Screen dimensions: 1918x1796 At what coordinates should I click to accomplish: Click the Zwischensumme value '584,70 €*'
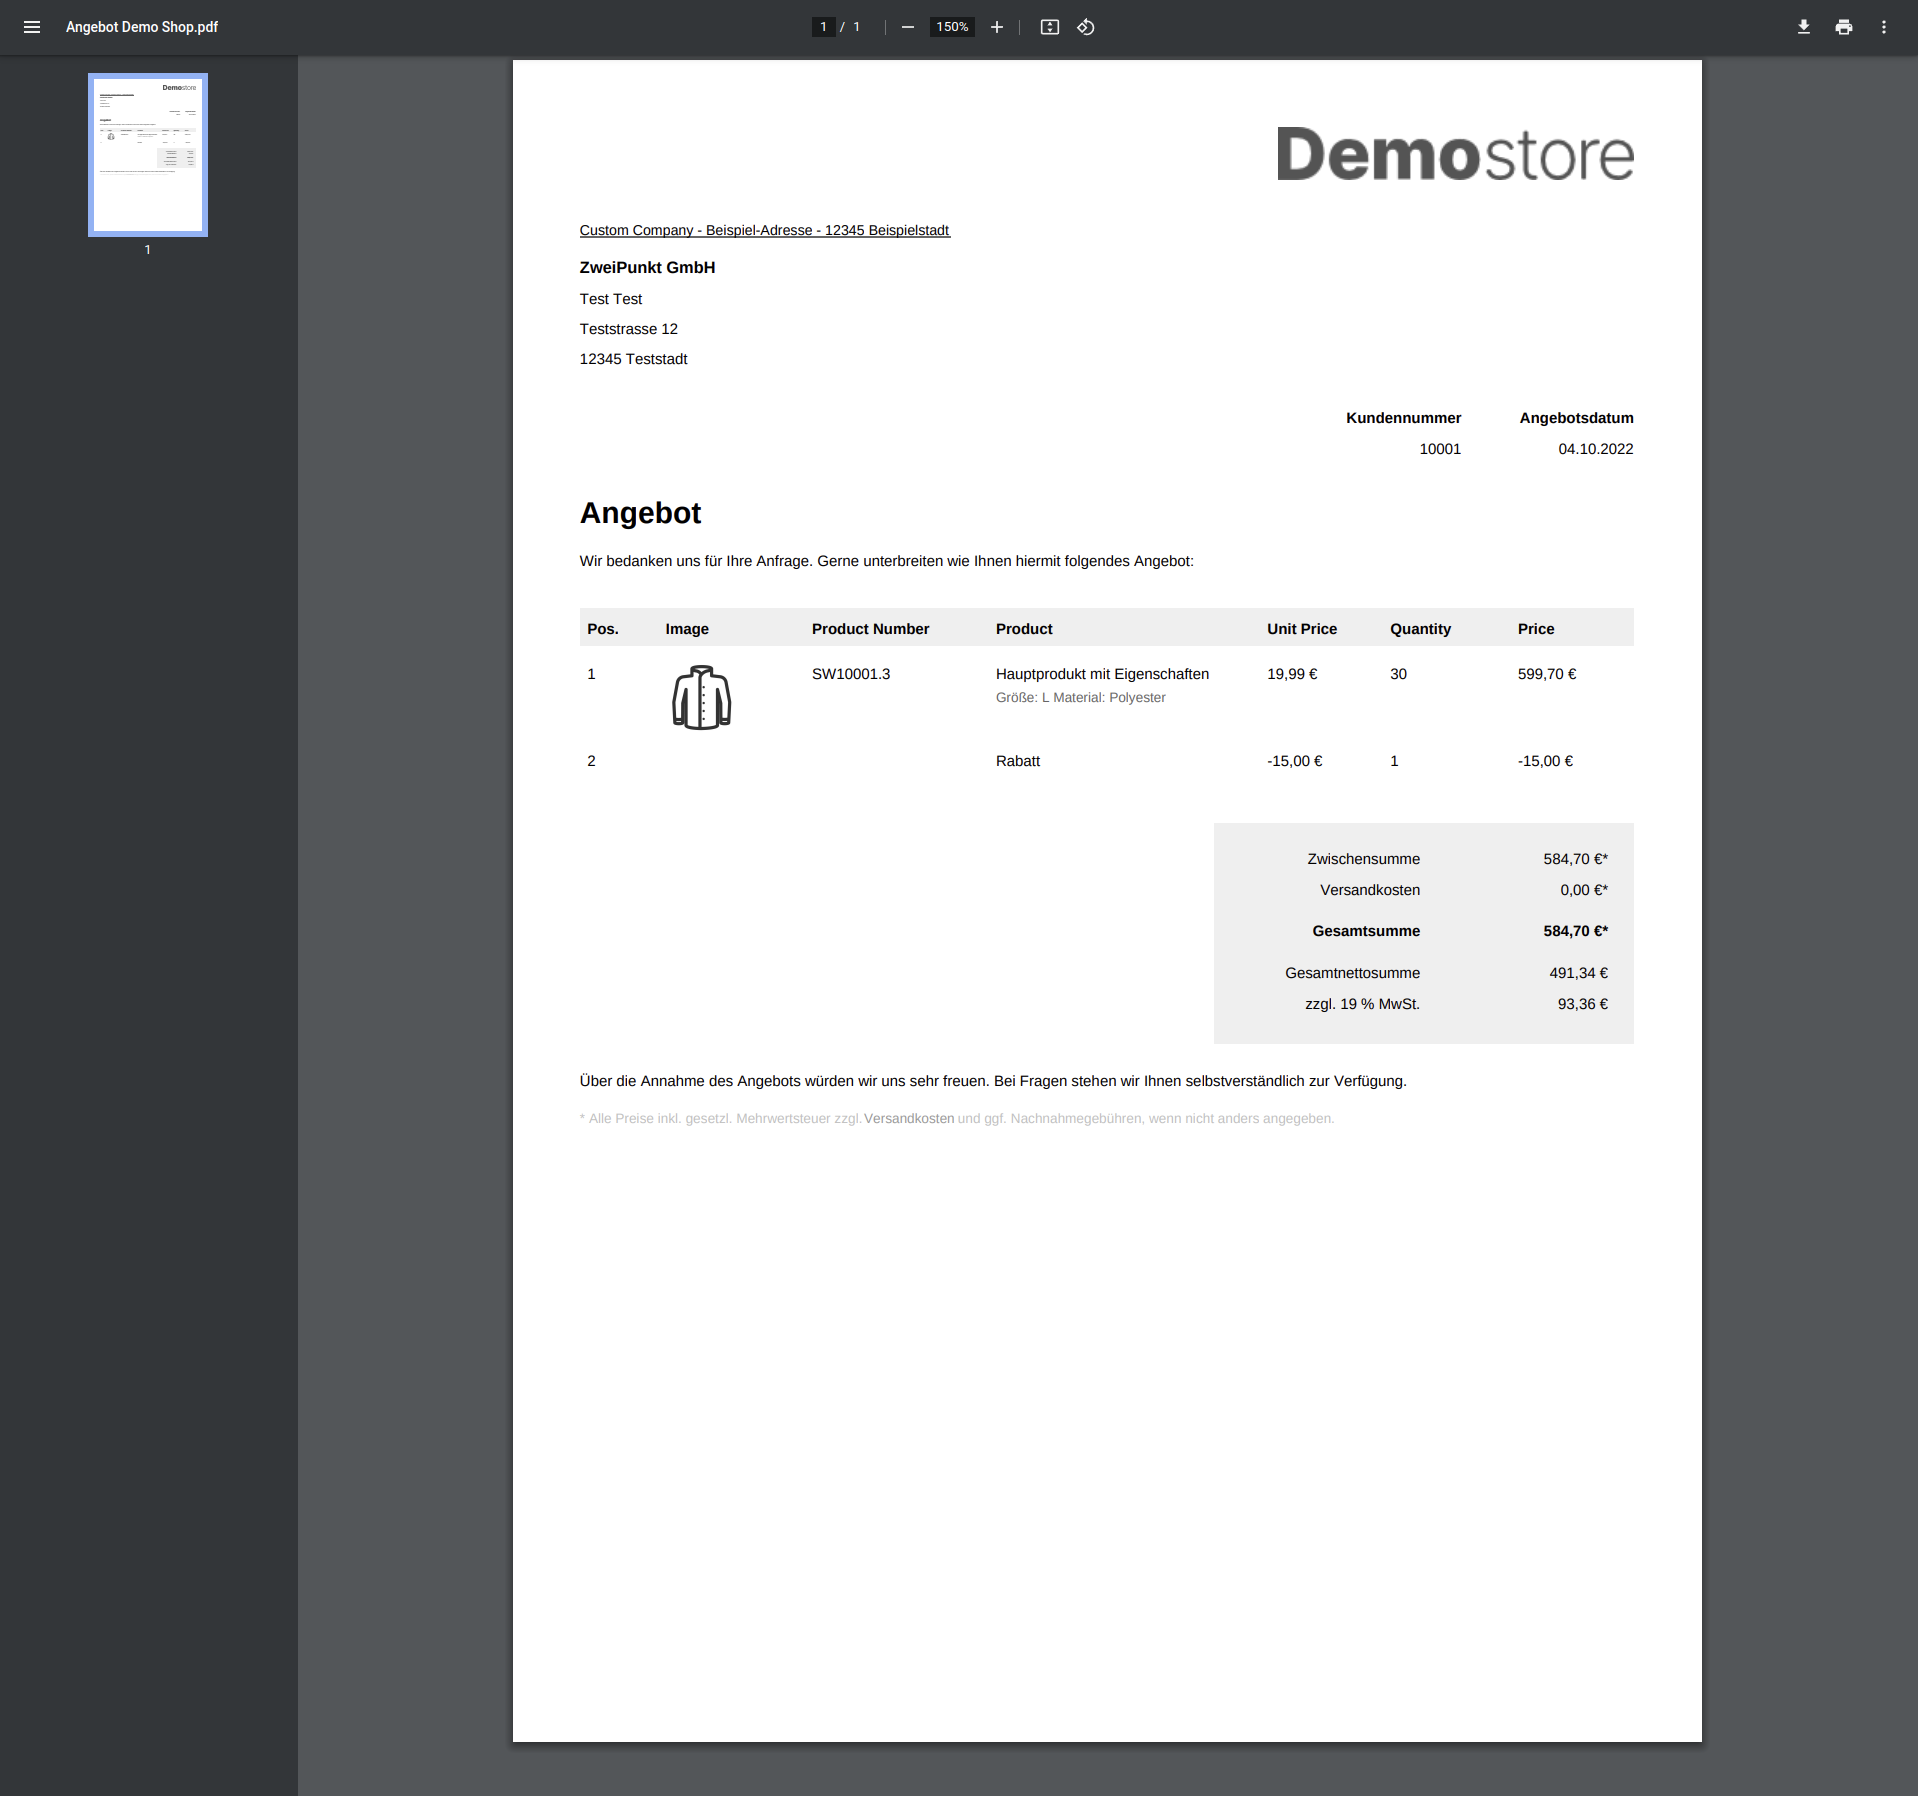click(x=1575, y=859)
